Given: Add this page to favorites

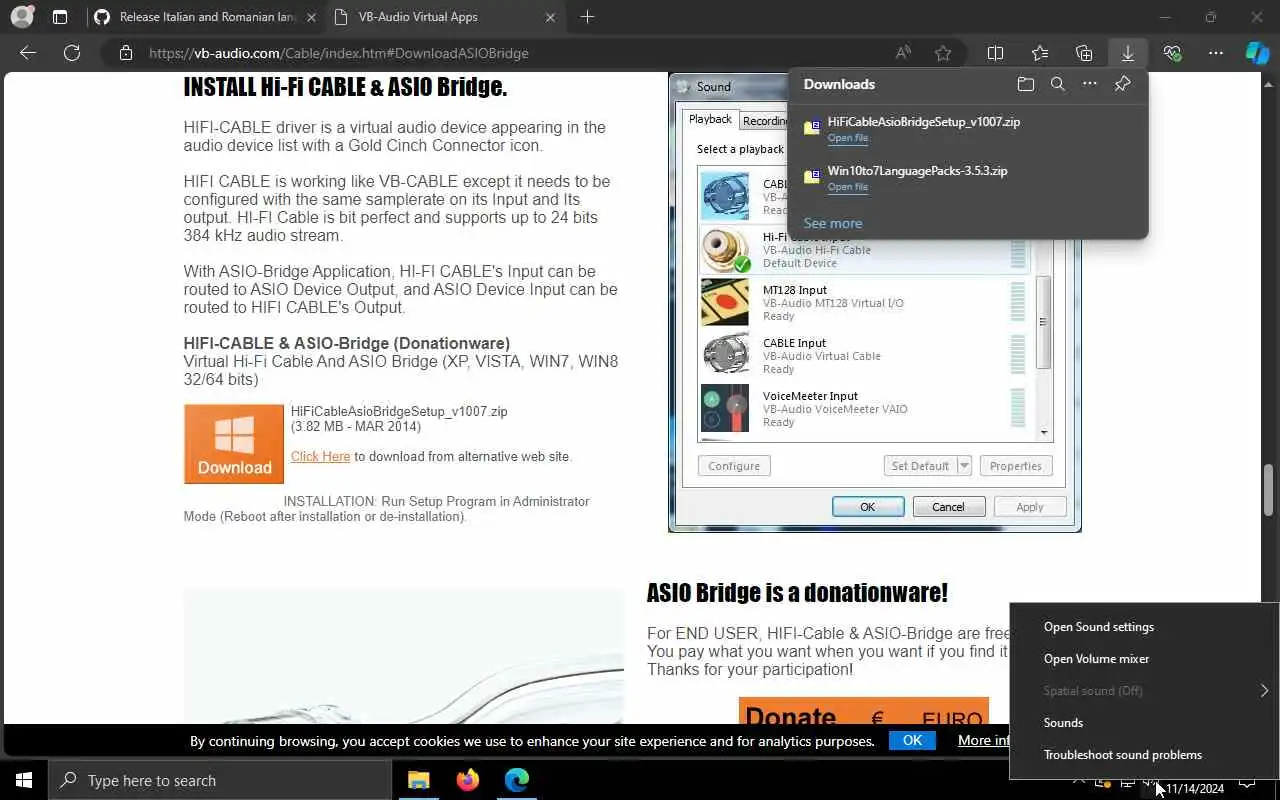Looking at the screenshot, I should pyautogui.click(x=943, y=53).
